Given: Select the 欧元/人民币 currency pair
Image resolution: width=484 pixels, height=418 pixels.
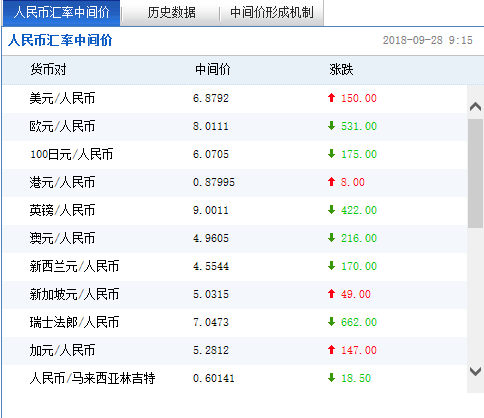Looking at the screenshot, I should point(62,126).
